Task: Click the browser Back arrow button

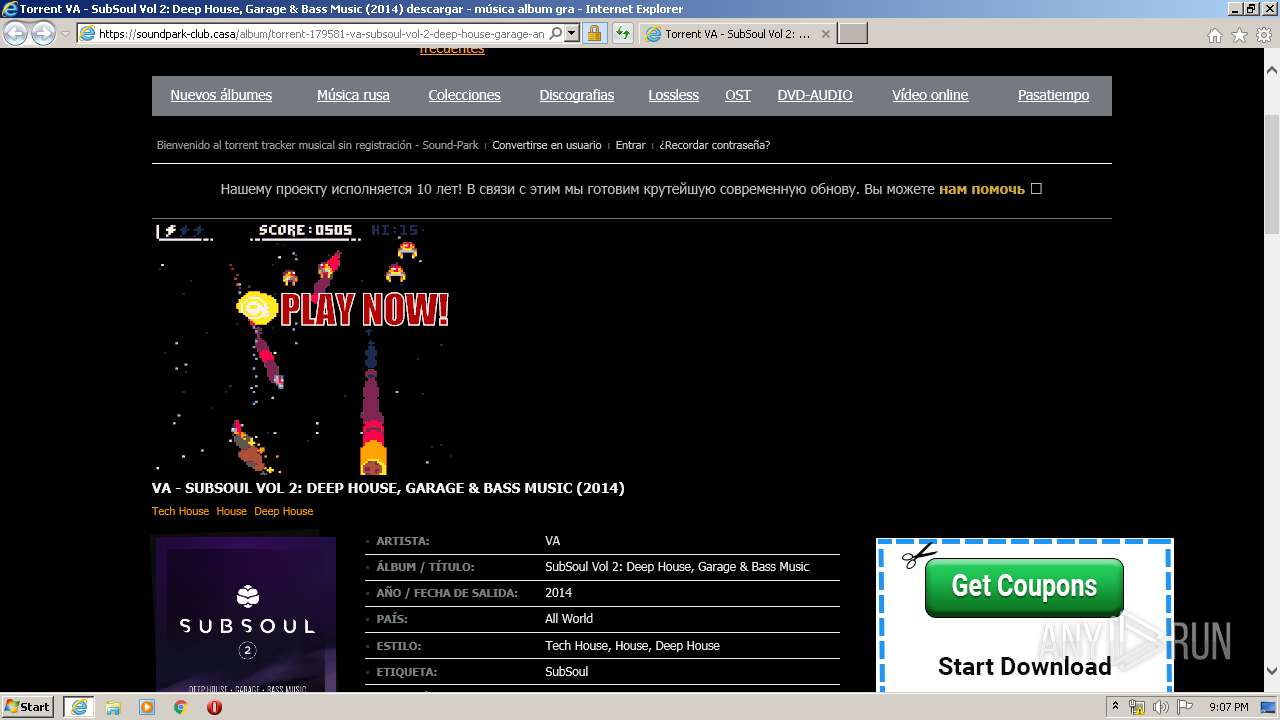Action: 15,34
